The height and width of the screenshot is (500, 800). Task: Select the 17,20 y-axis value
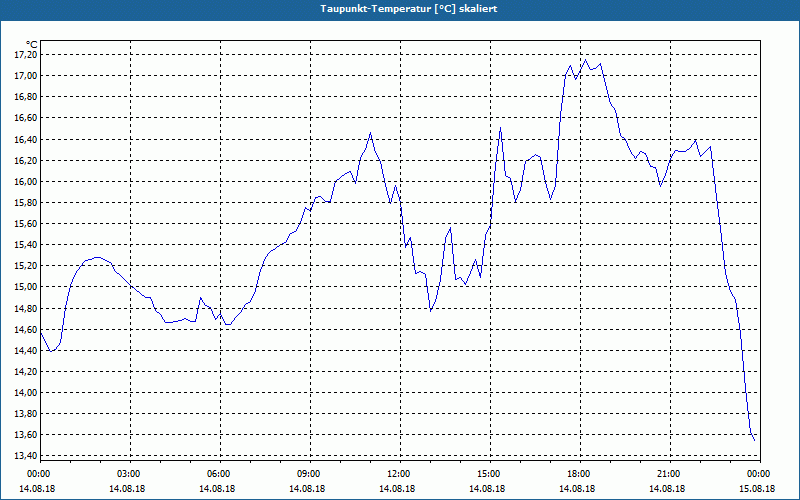pos(26,55)
